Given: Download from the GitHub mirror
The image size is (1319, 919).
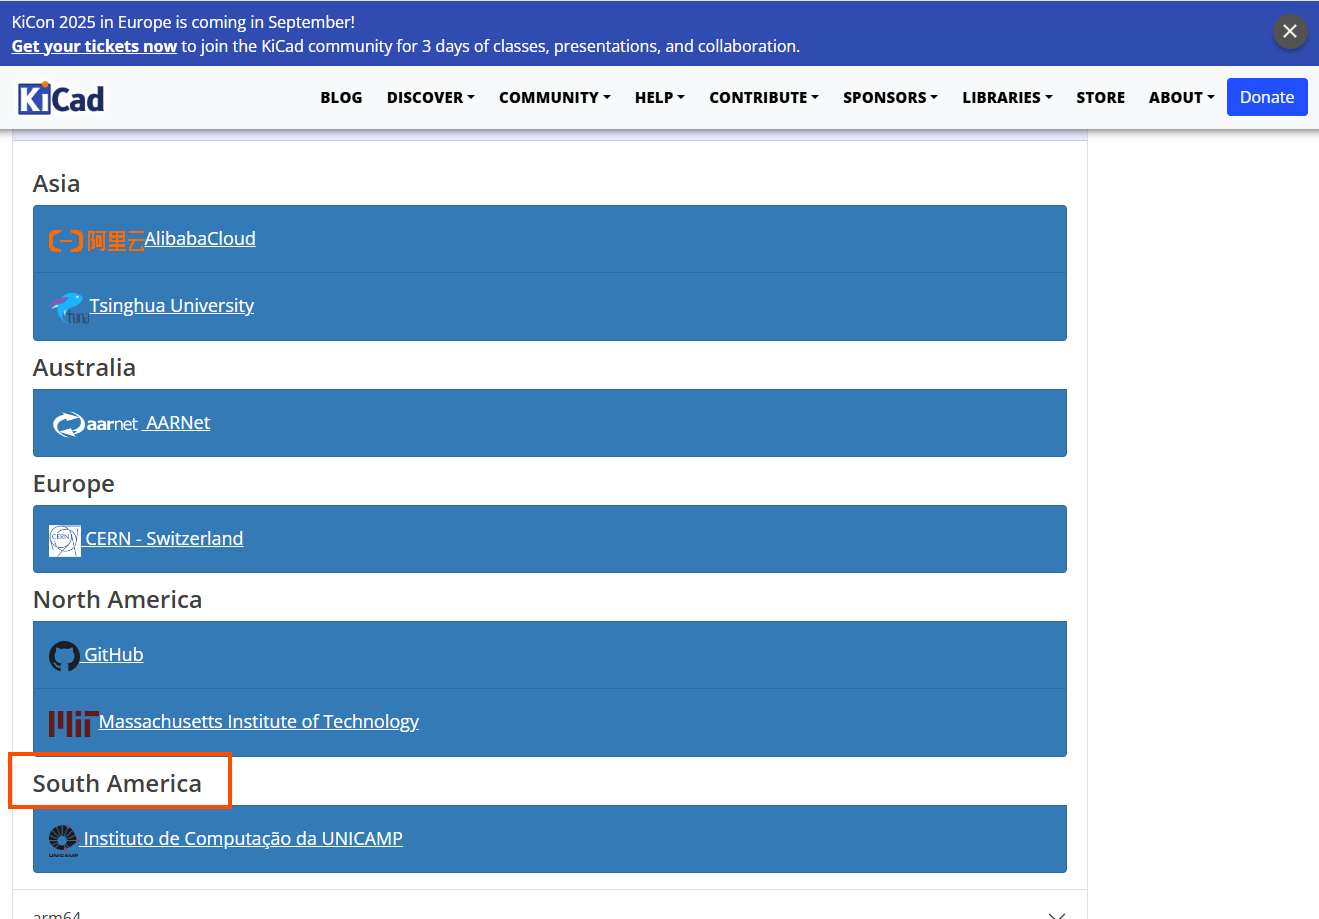Looking at the screenshot, I should 113,654.
